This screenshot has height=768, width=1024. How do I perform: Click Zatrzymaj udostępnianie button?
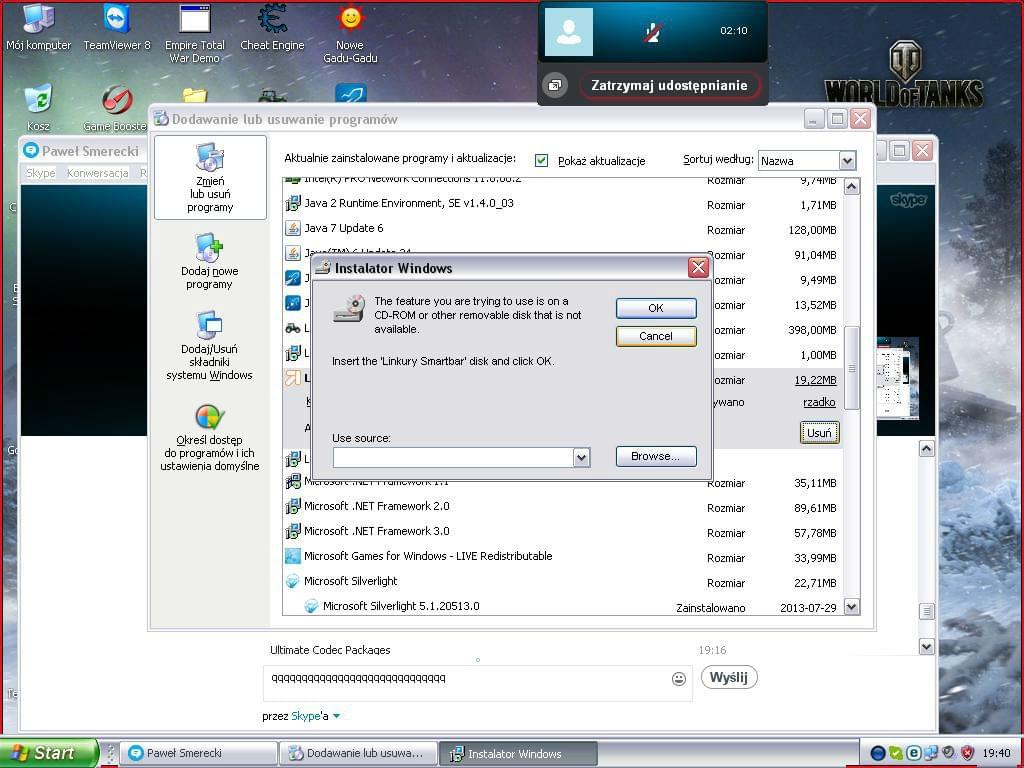tap(669, 86)
